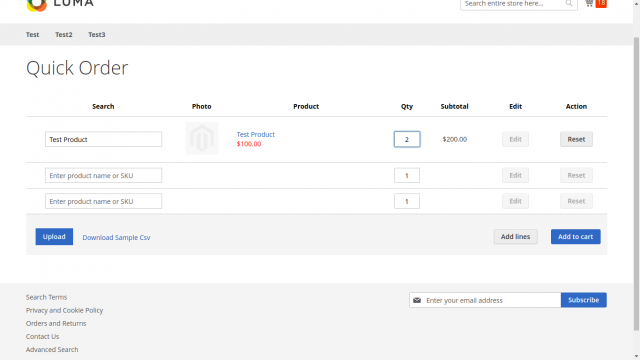The image size is (640, 360).
Task: Open the Test Product link
Action: (x=256, y=134)
